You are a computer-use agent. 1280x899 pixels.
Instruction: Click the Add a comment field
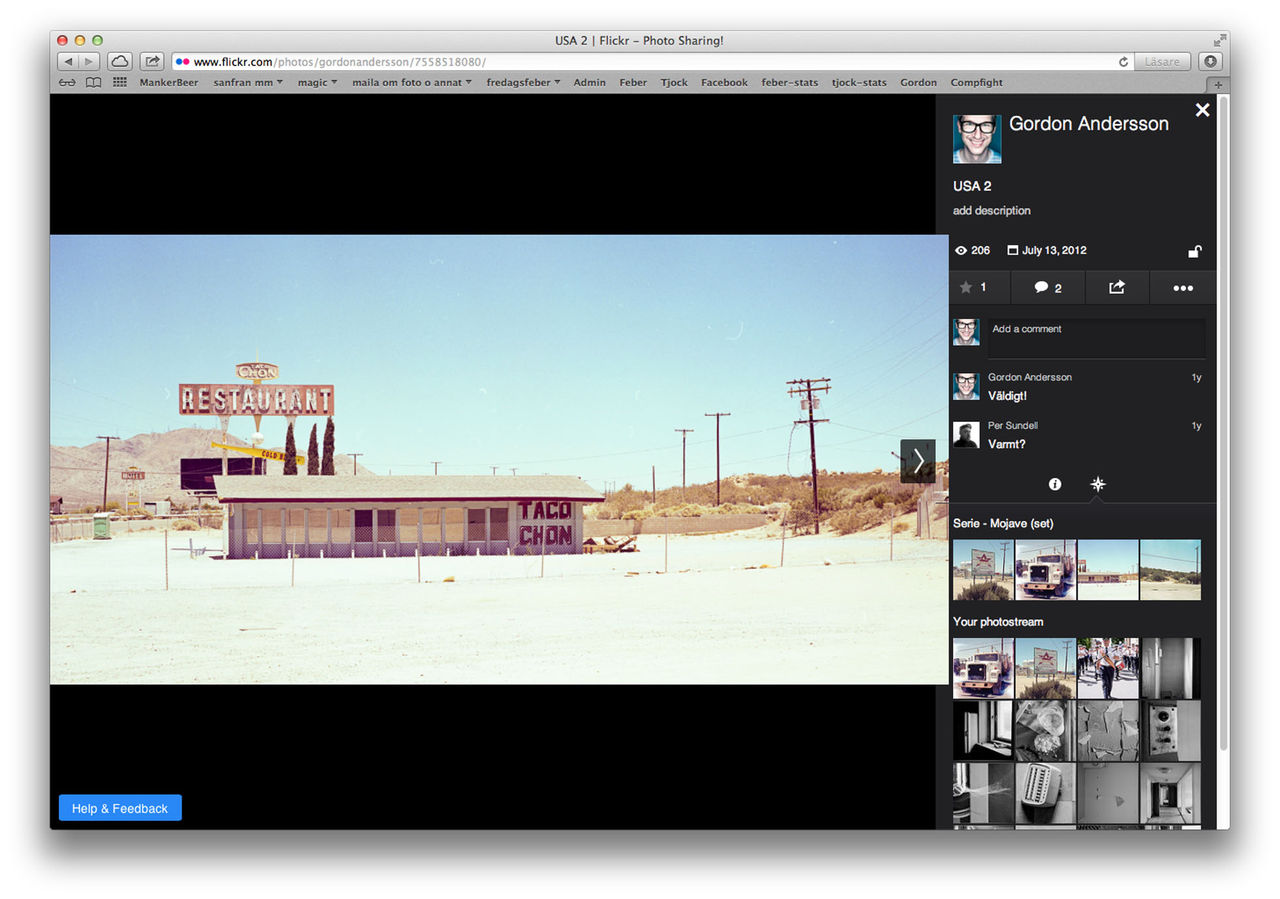click(x=1096, y=338)
